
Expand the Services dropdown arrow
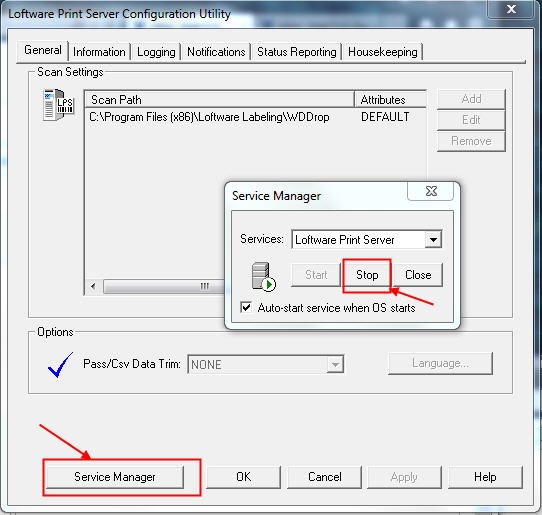(433, 239)
